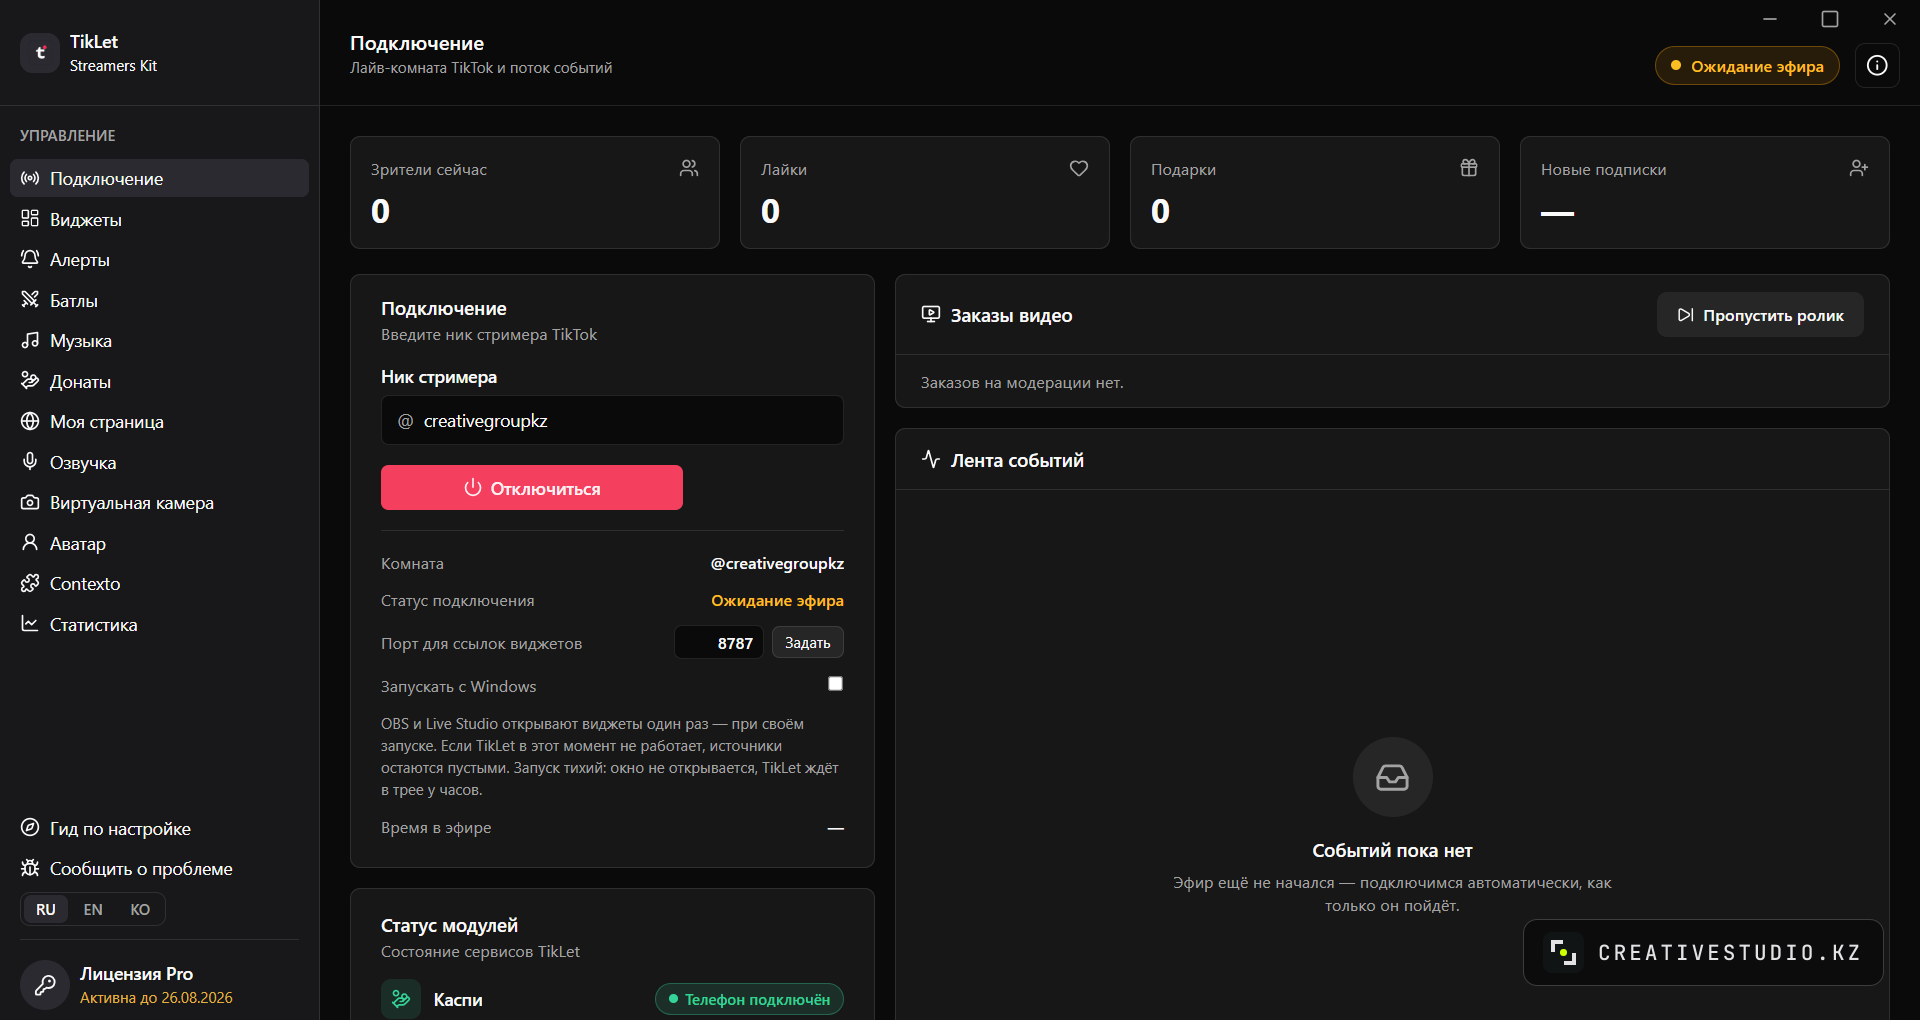Click the Музыка note icon
Screen dimensions: 1920x1020
coord(30,340)
